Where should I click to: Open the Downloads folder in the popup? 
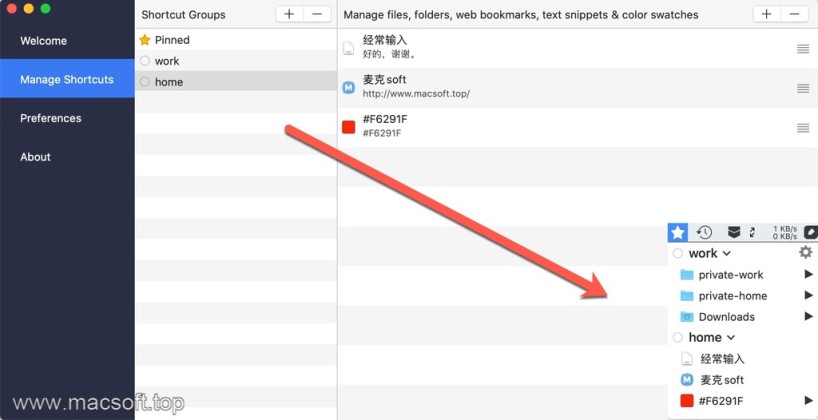(726, 317)
